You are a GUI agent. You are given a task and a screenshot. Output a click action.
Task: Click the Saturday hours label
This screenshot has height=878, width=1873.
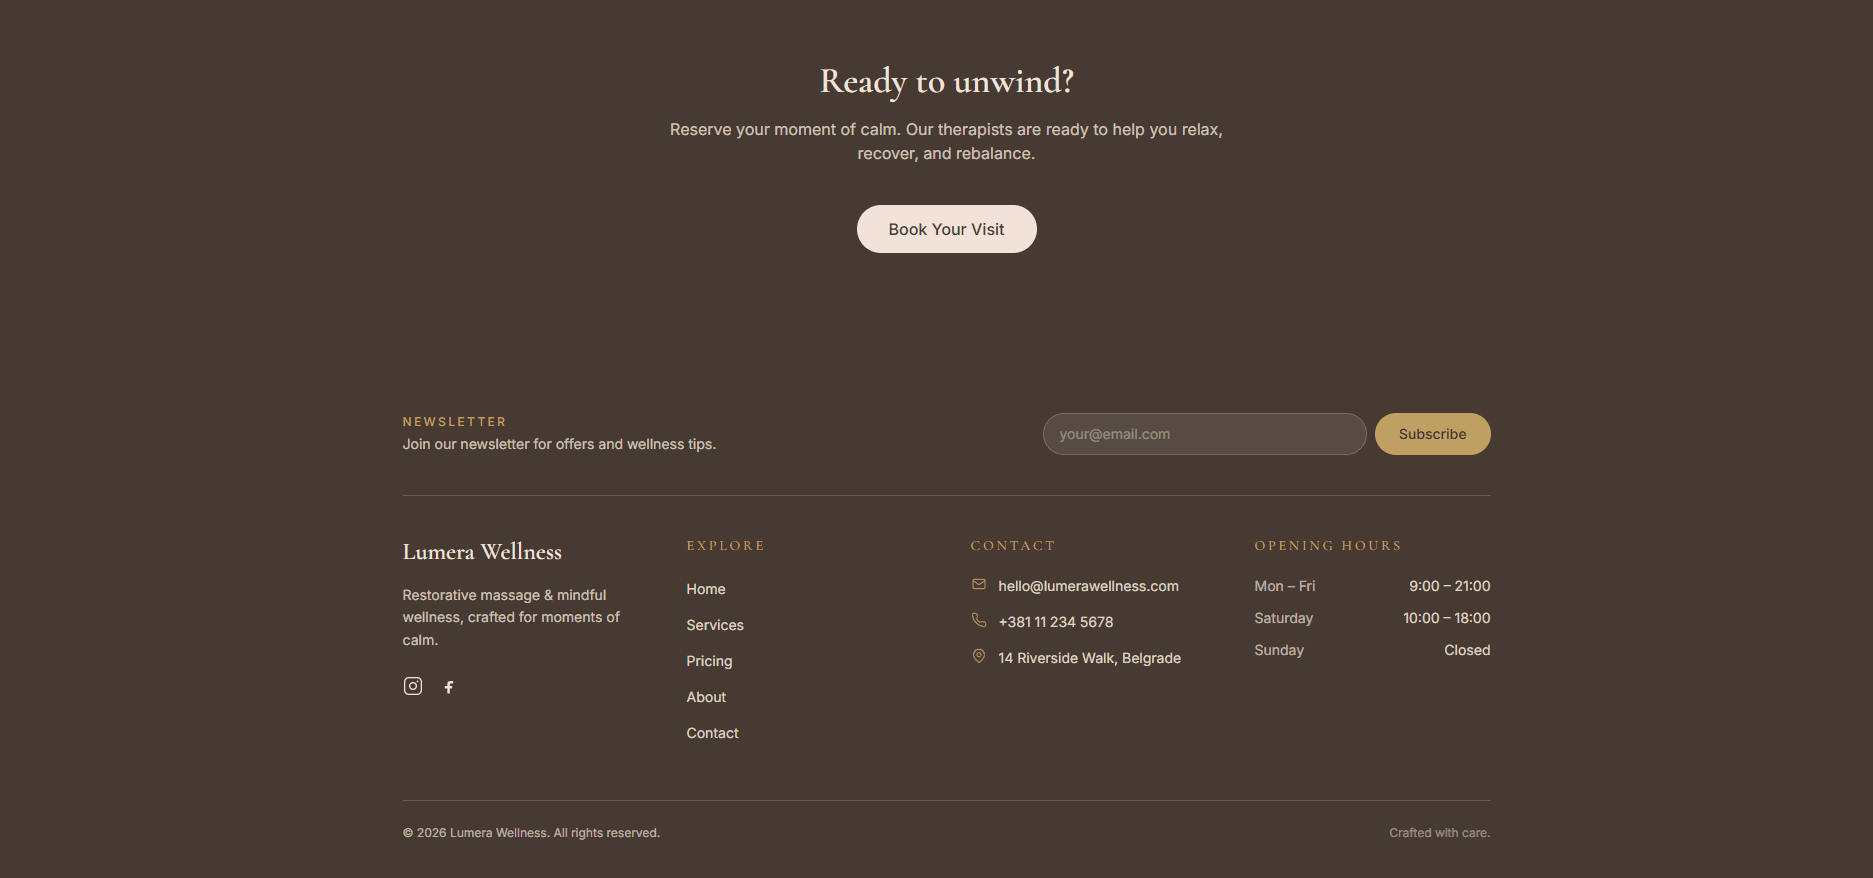(x=1283, y=618)
